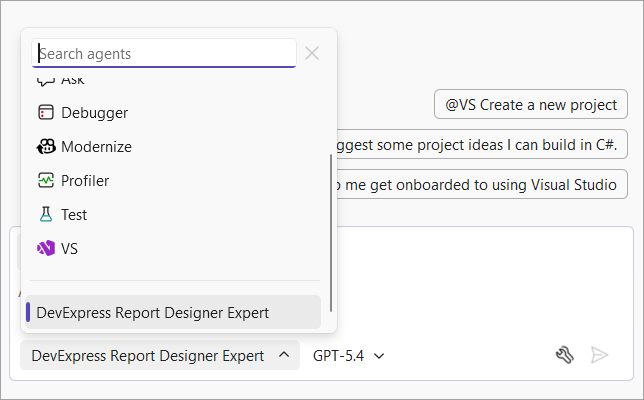Select the Test agent
This screenshot has height=400, width=644.
pyautogui.click(x=172, y=214)
